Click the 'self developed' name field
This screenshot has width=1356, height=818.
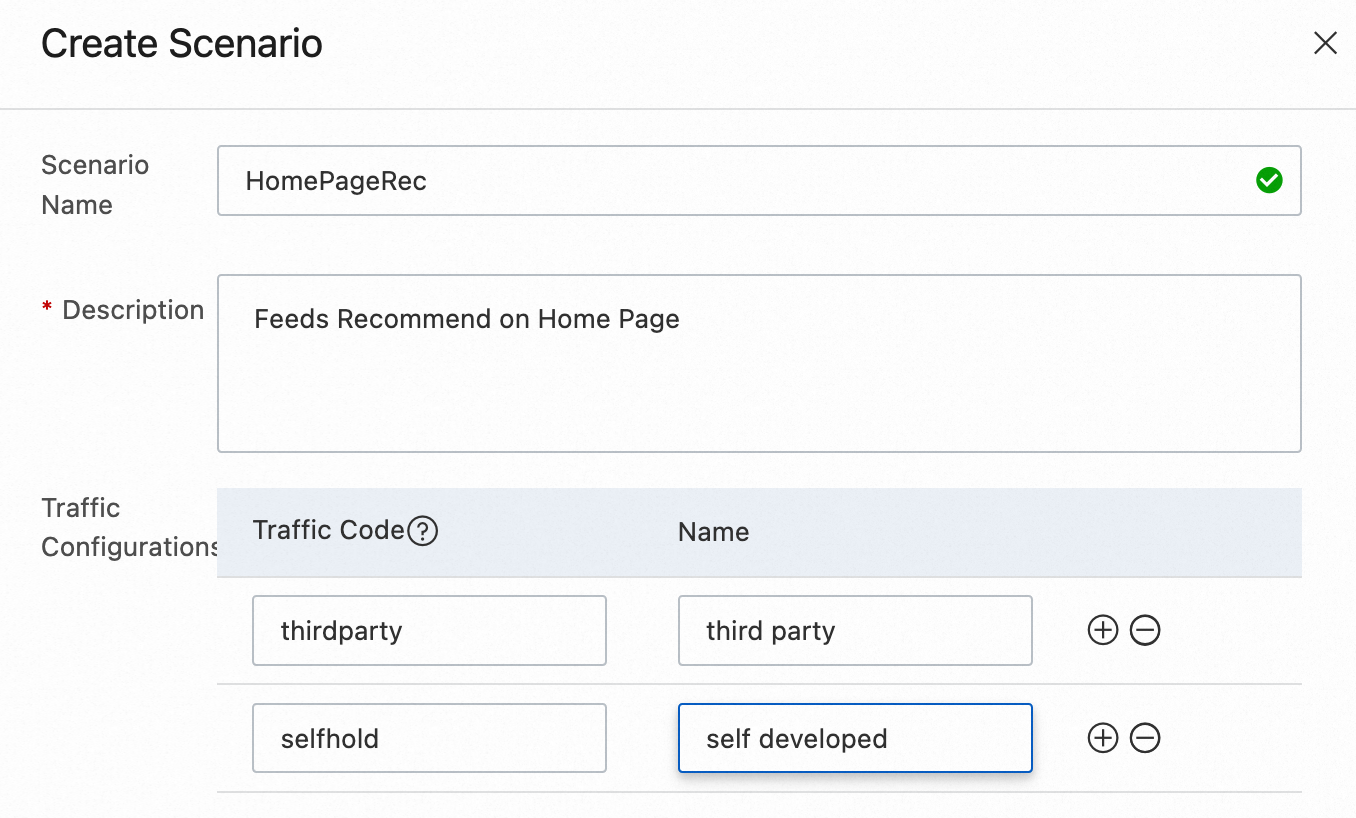tap(854, 739)
